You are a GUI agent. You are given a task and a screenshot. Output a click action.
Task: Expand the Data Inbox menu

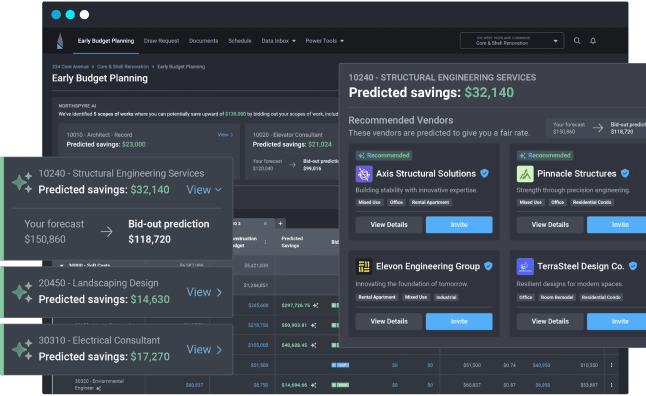click(279, 41)
